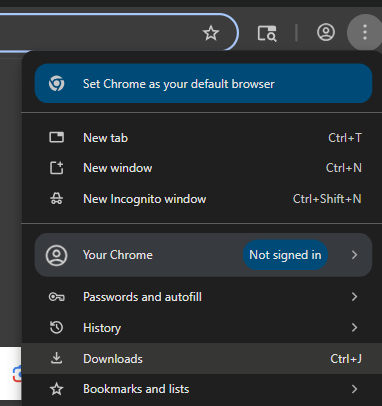Open Passwords and autofill

pyautogui.click(x=202, y=297)
